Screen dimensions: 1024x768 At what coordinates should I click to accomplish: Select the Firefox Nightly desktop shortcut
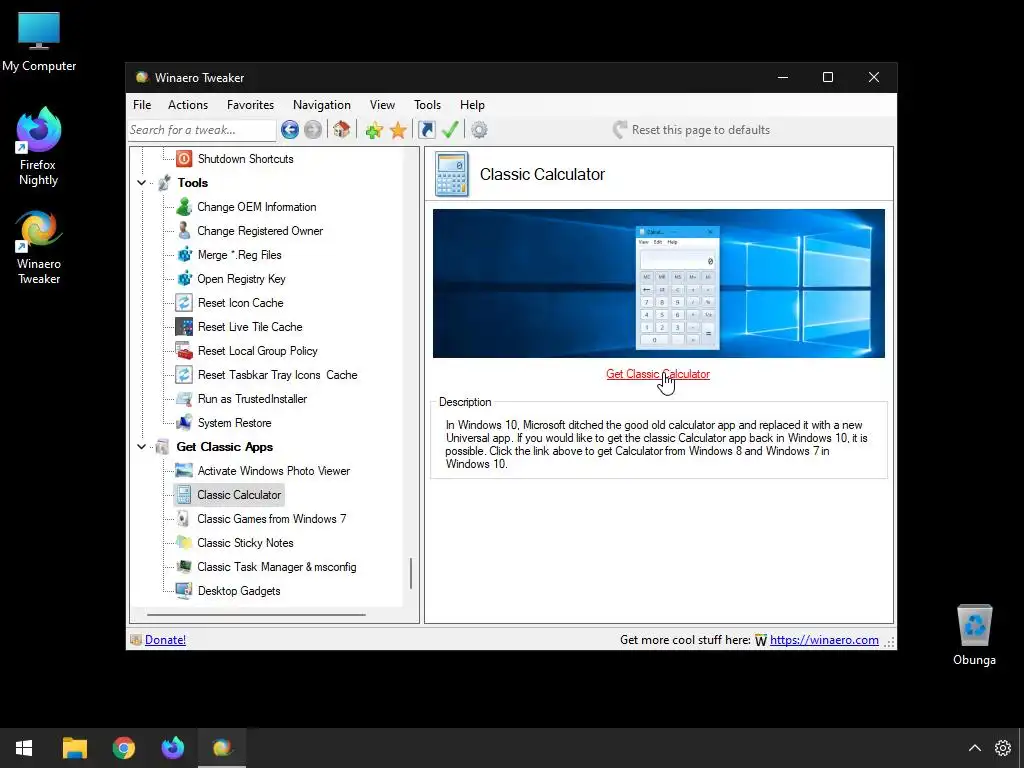(x=39, y=147)
